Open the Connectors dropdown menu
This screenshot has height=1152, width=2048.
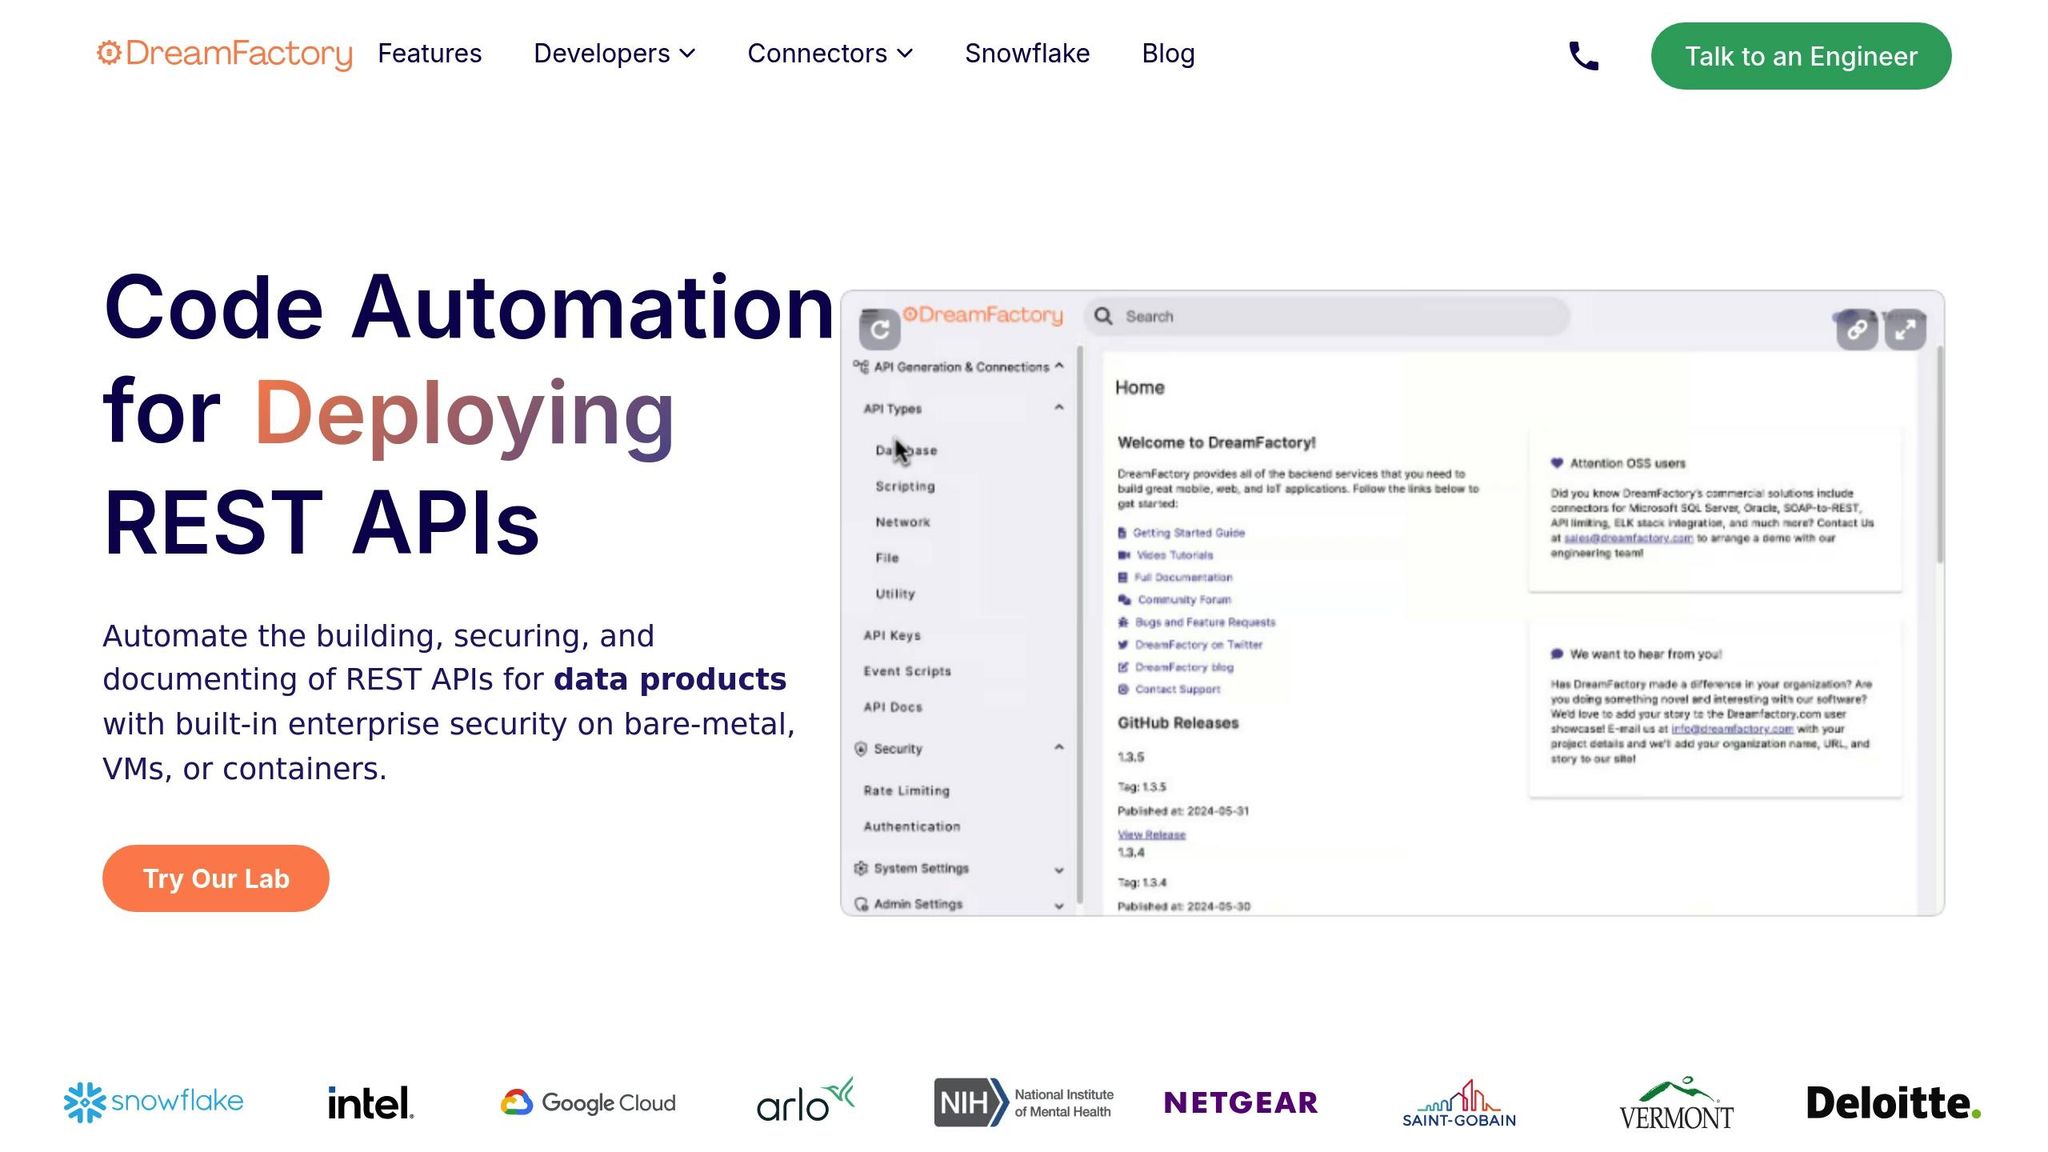click(x=830, y=54)
